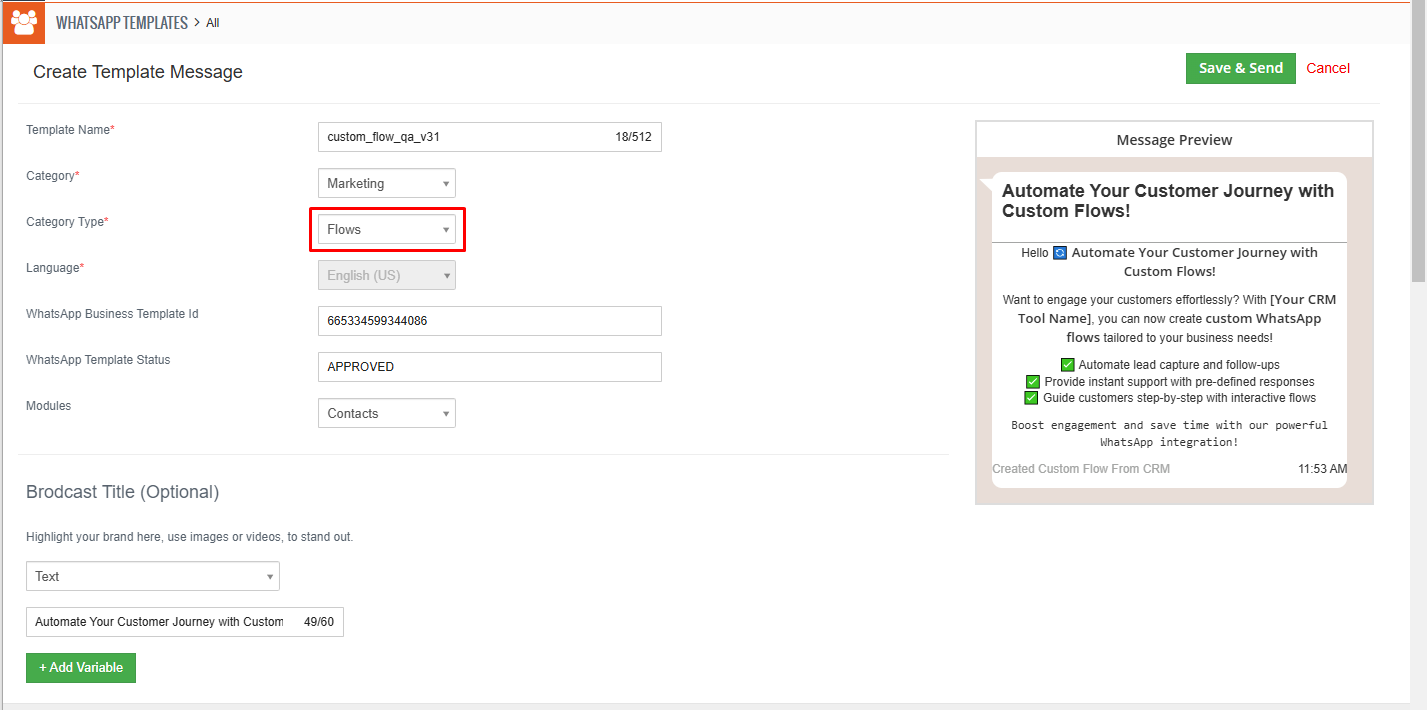Edit the broadcast title text input

pos(185,622)
